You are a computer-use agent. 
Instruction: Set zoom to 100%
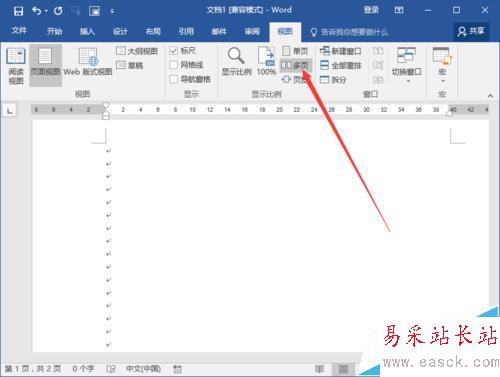click(266, 62)
